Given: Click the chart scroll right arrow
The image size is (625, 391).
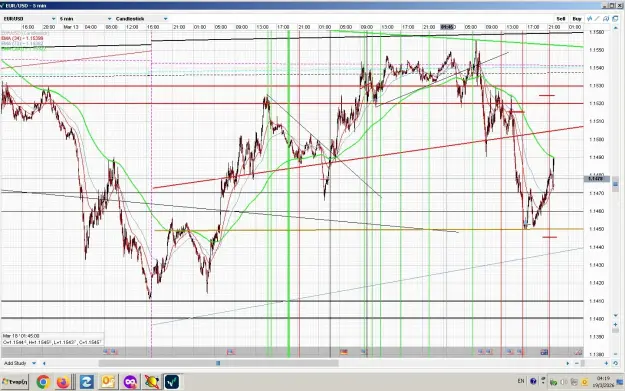Looking at the screenshot, I should [x=568, y=363].
